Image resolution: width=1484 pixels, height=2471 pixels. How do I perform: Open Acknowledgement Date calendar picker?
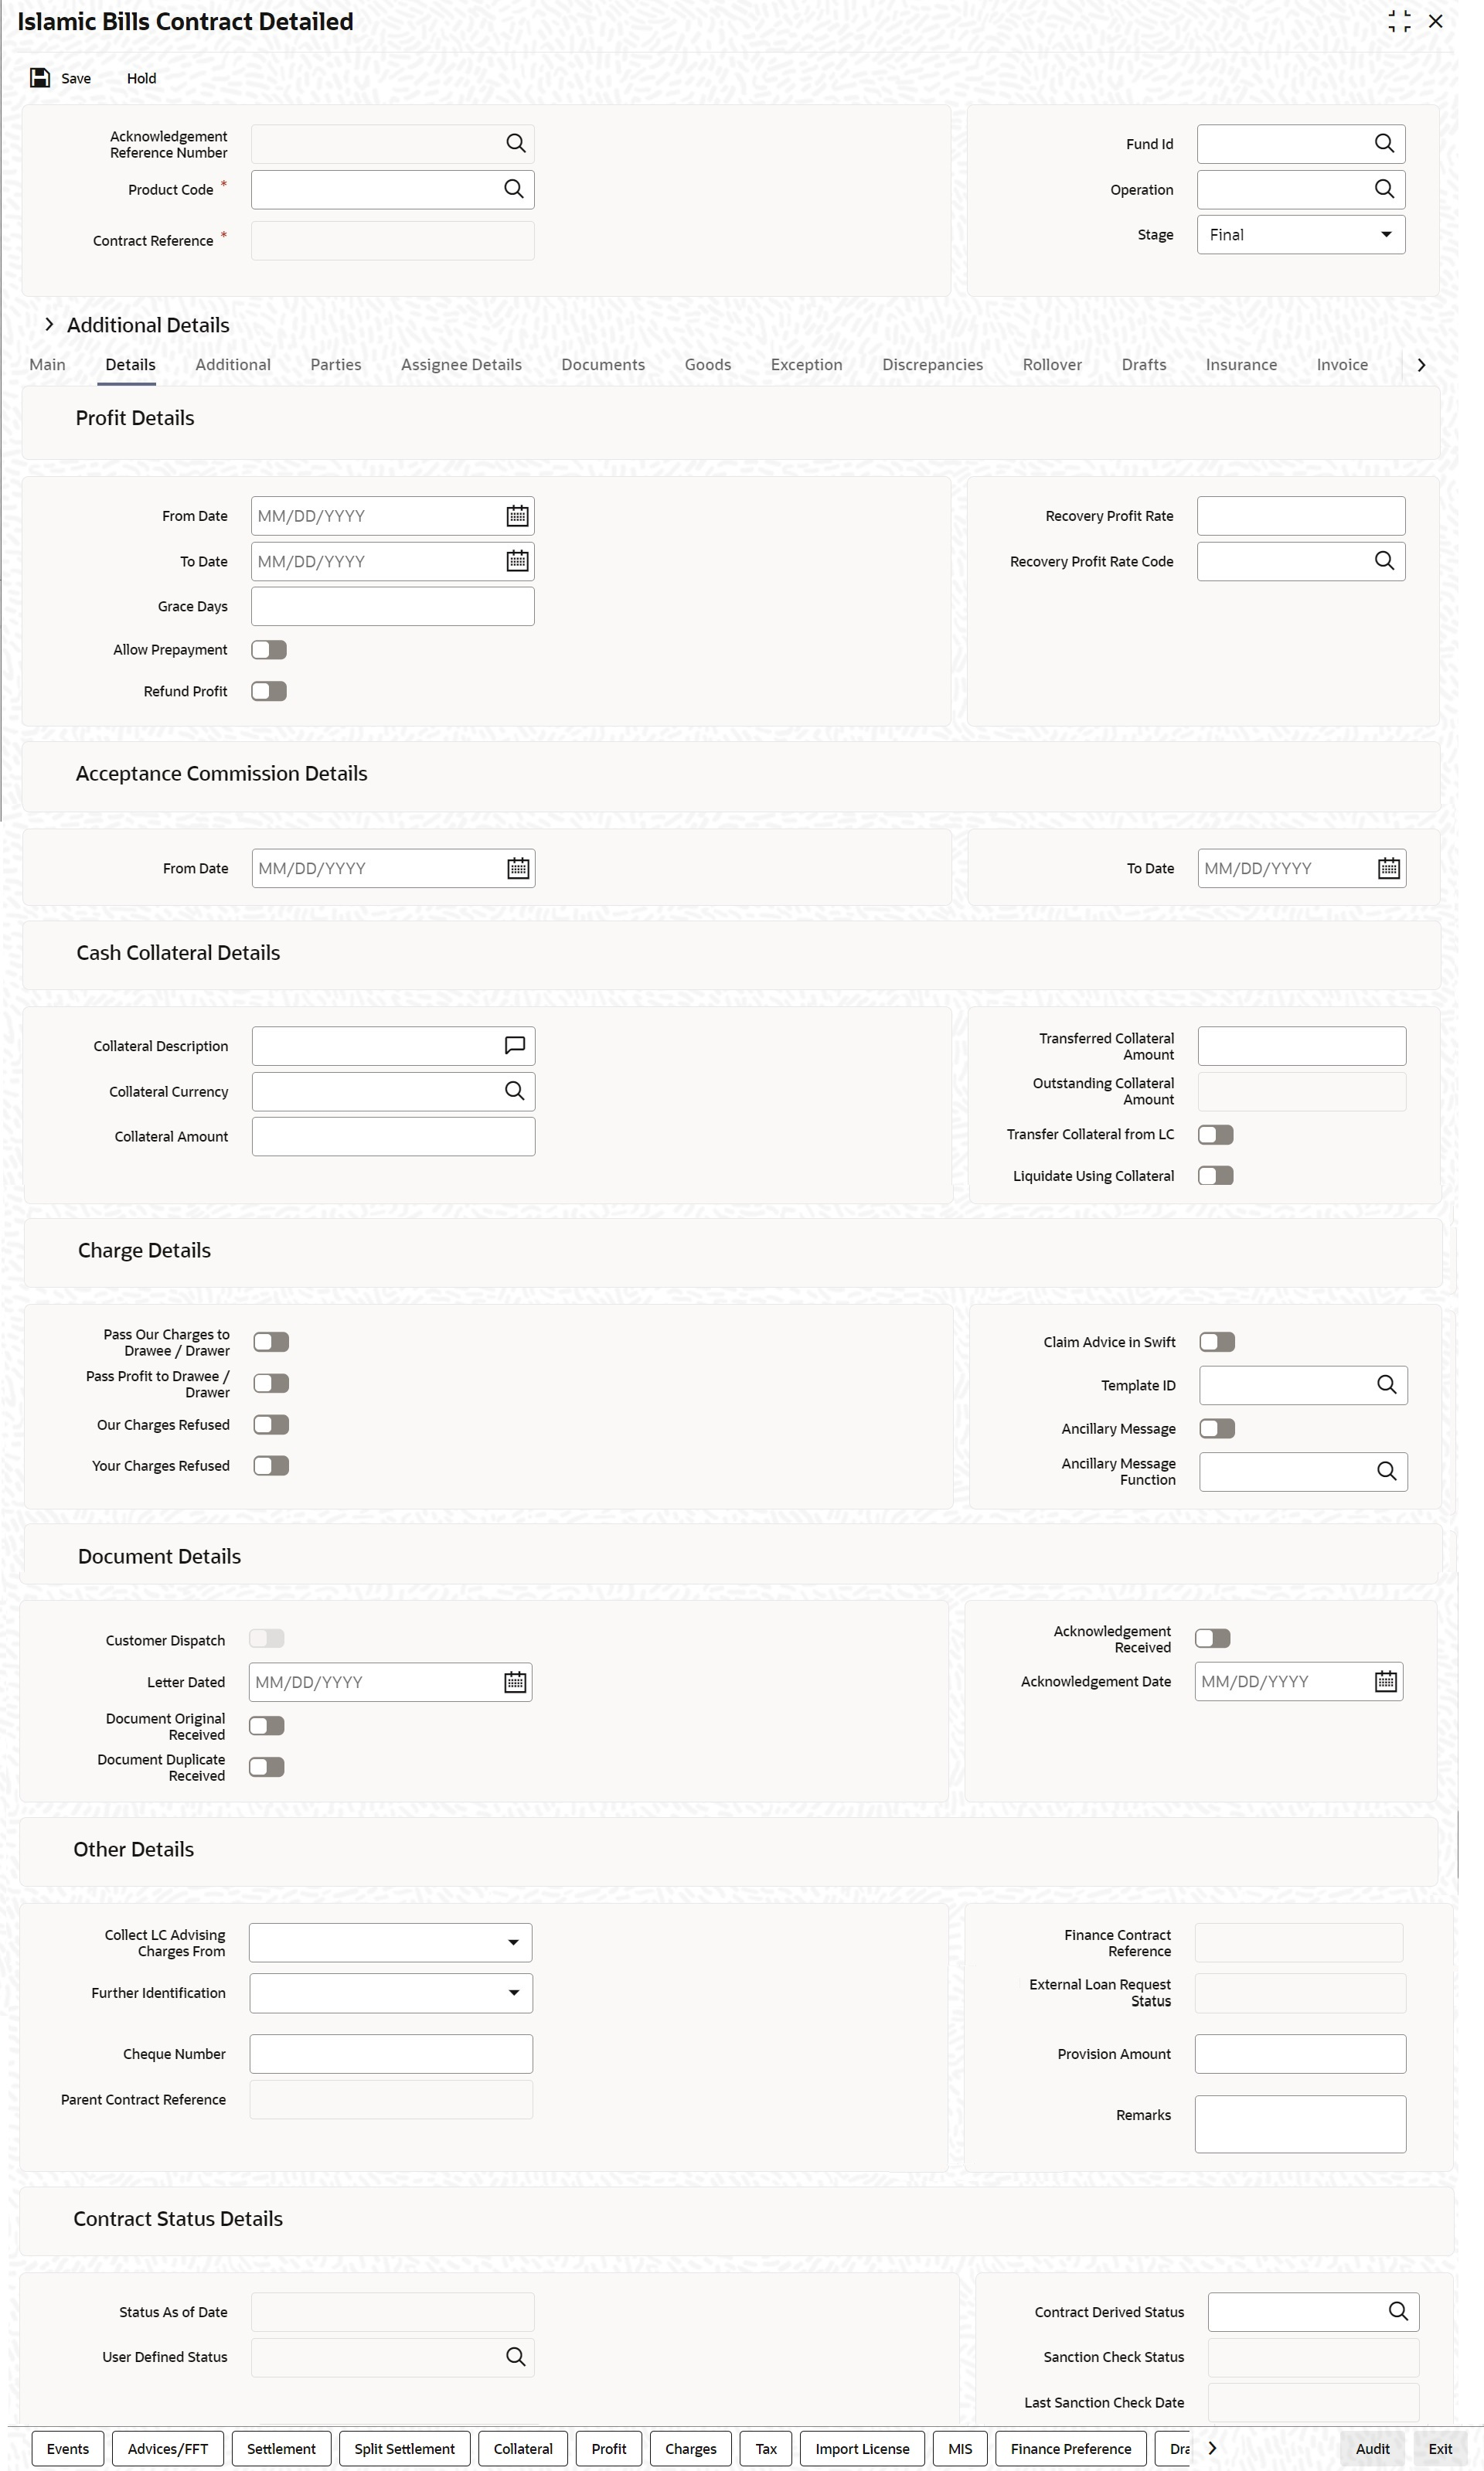pos(1386,1682)
